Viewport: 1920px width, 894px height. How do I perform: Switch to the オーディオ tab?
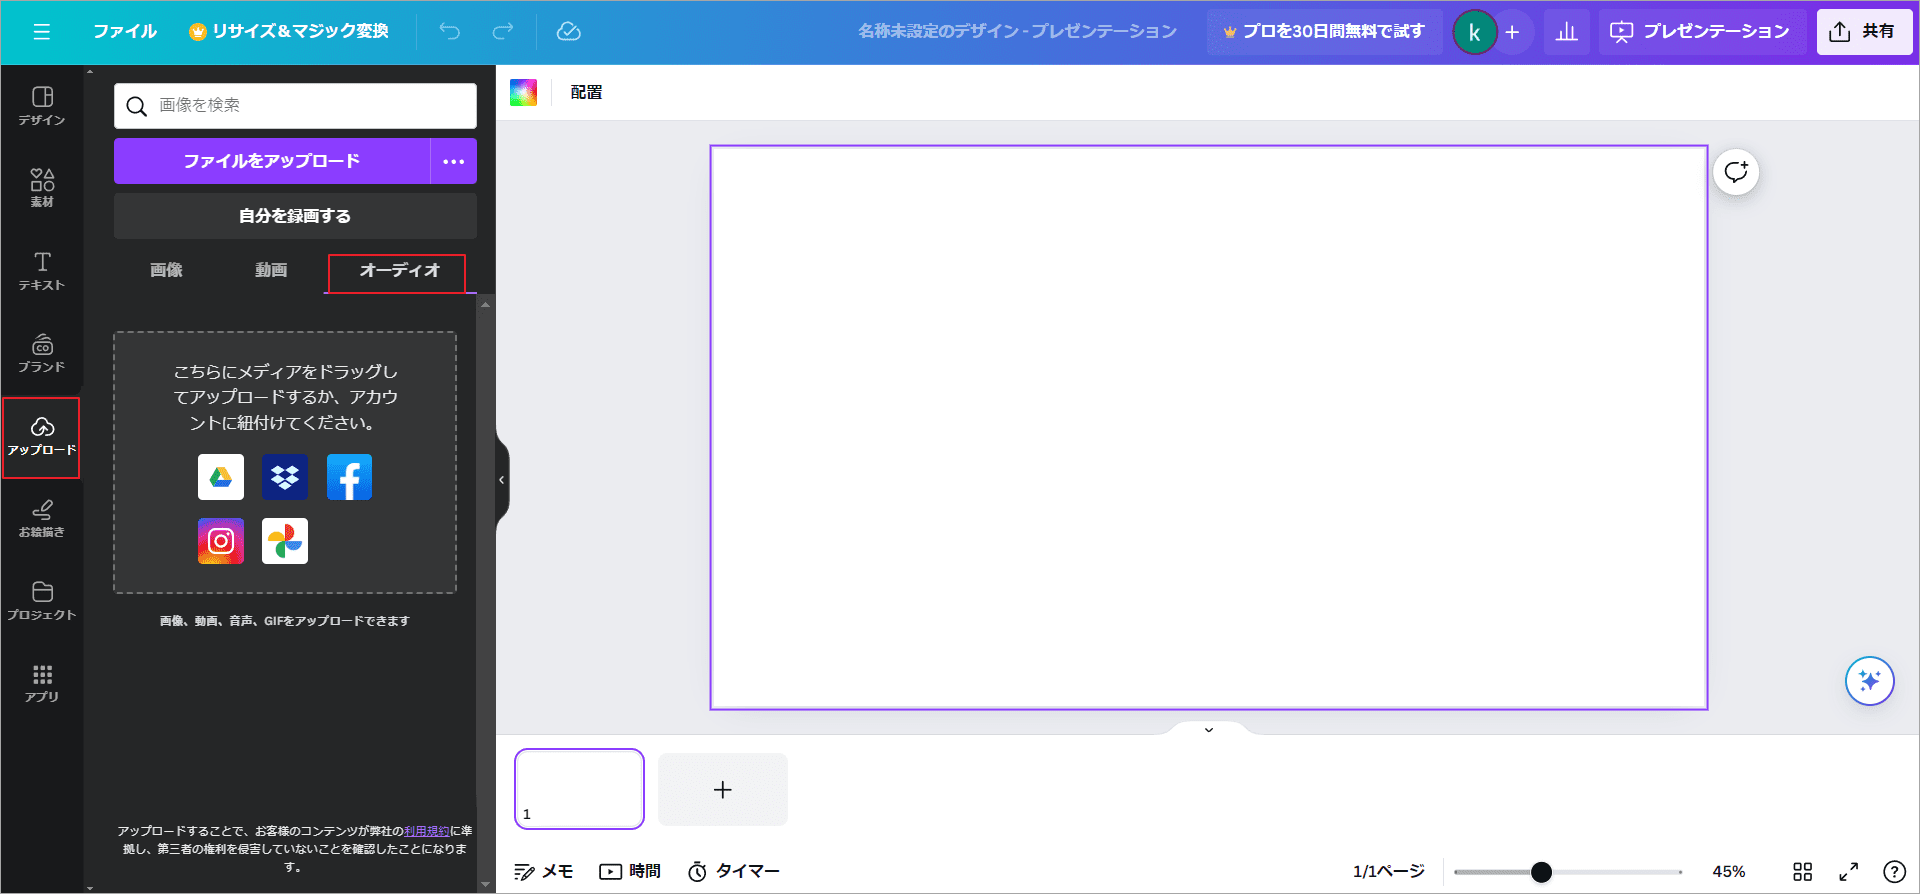tap(400, 271)
